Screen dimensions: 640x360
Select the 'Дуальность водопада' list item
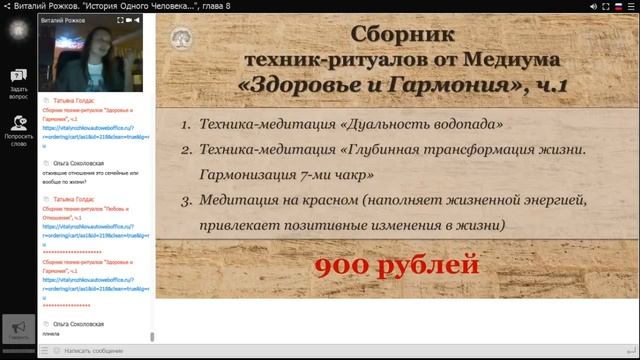(x=342, y=124)
